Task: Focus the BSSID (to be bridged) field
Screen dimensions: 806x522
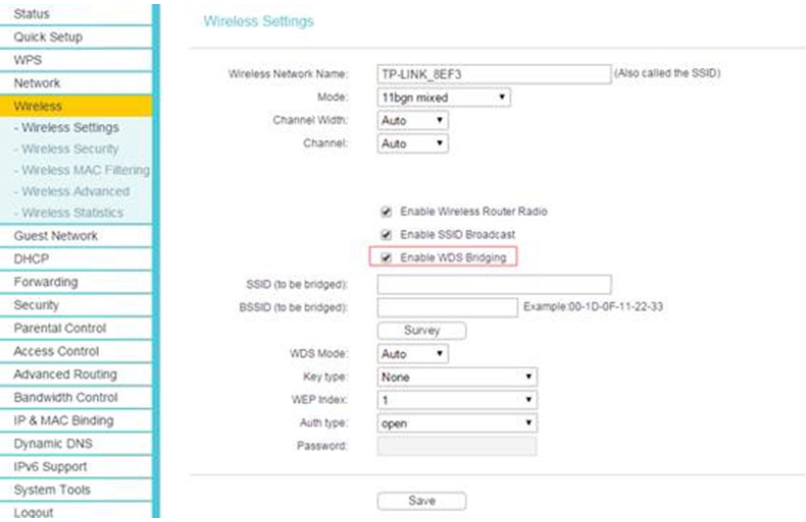Action: 447,307
